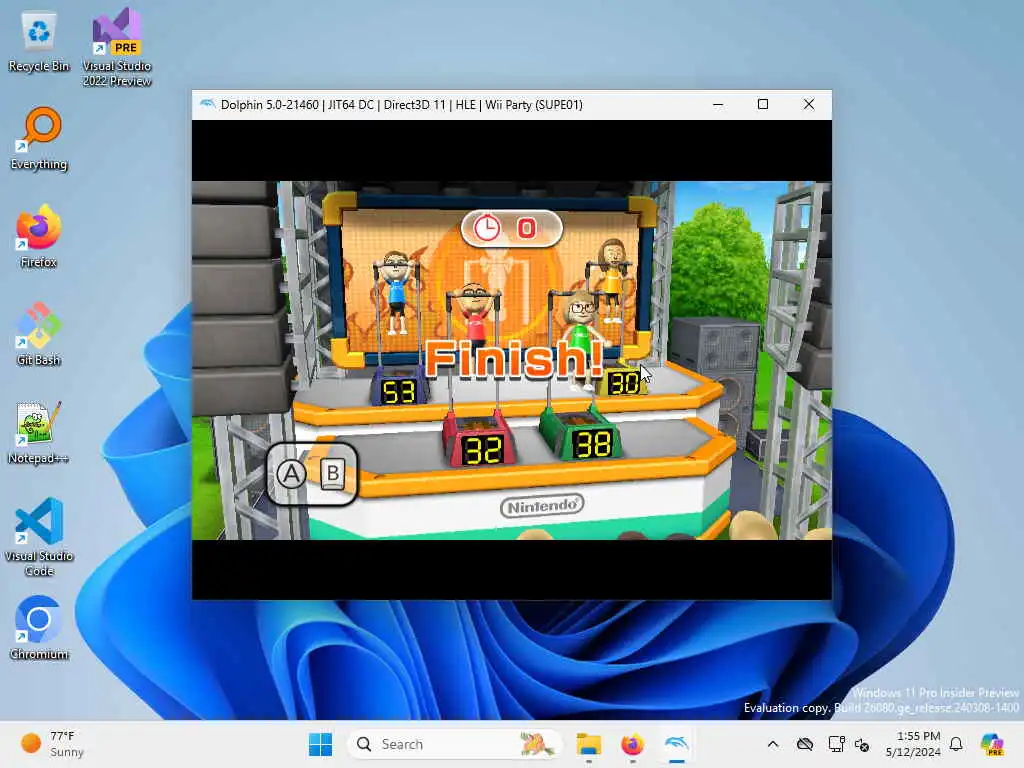Launch Git Bash desktop shortcut
Viewport: 1024px width, 768px height.
[x=39, y=334]
